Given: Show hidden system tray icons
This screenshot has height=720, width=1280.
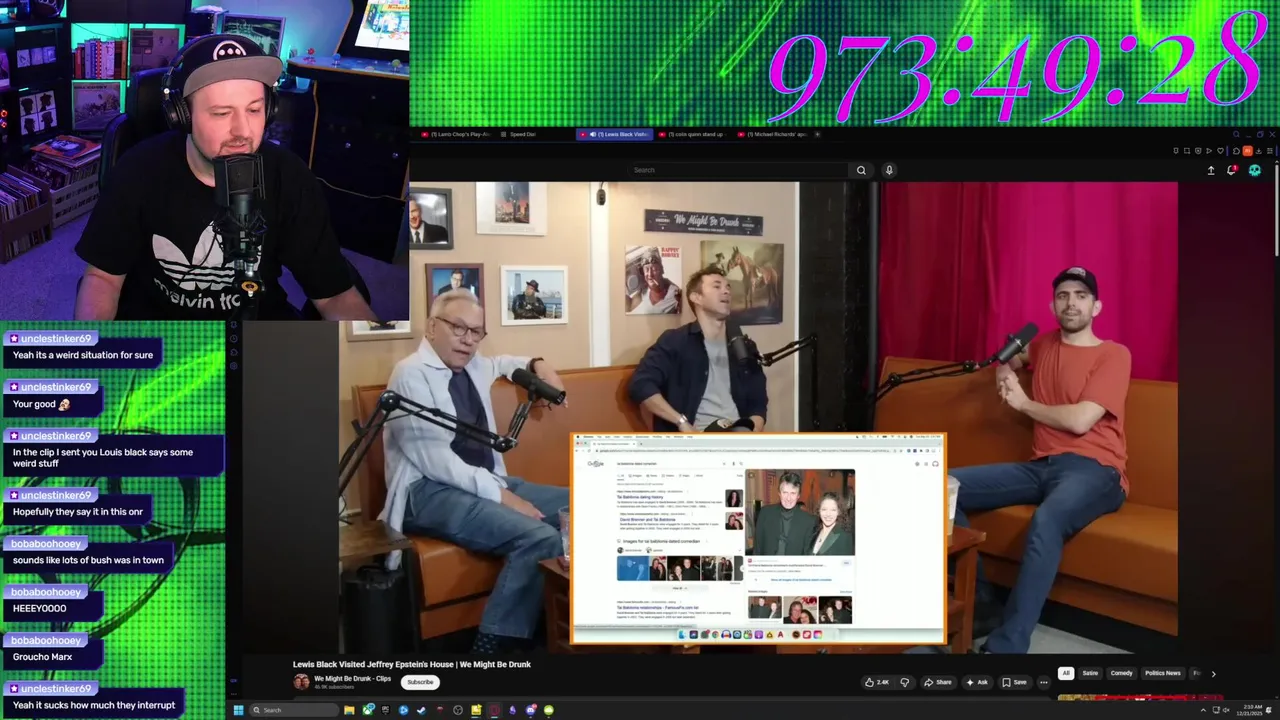Looking at the screenshot, I should 1203,710.
